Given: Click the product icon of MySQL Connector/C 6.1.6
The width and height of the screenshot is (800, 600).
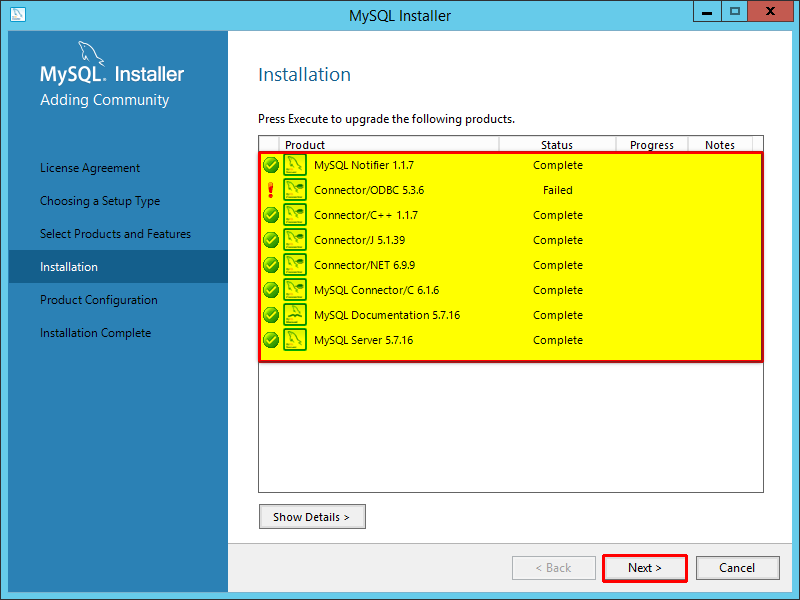Looking at the screenshot, I should 295,290.
